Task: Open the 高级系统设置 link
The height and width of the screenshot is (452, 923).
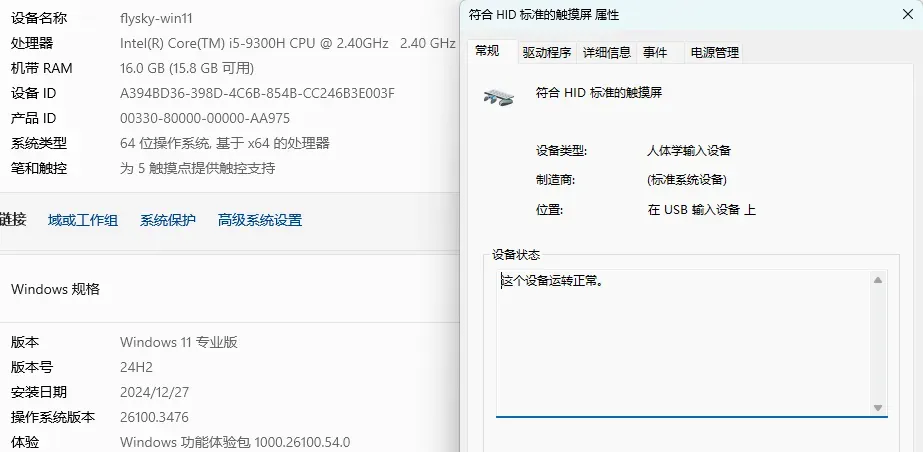Action: [260, 220]
